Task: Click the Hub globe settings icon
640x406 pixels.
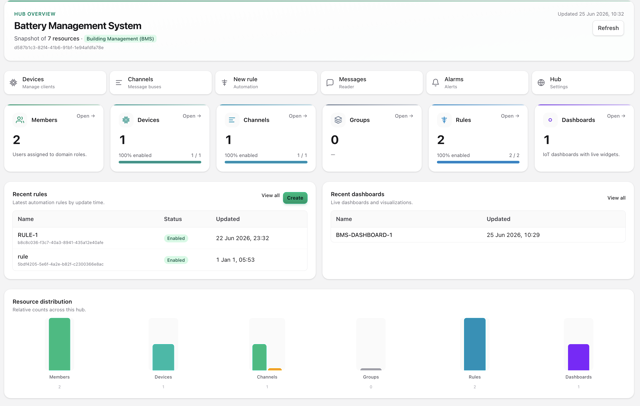Action: pyautogui.click(x=541, y=82)
